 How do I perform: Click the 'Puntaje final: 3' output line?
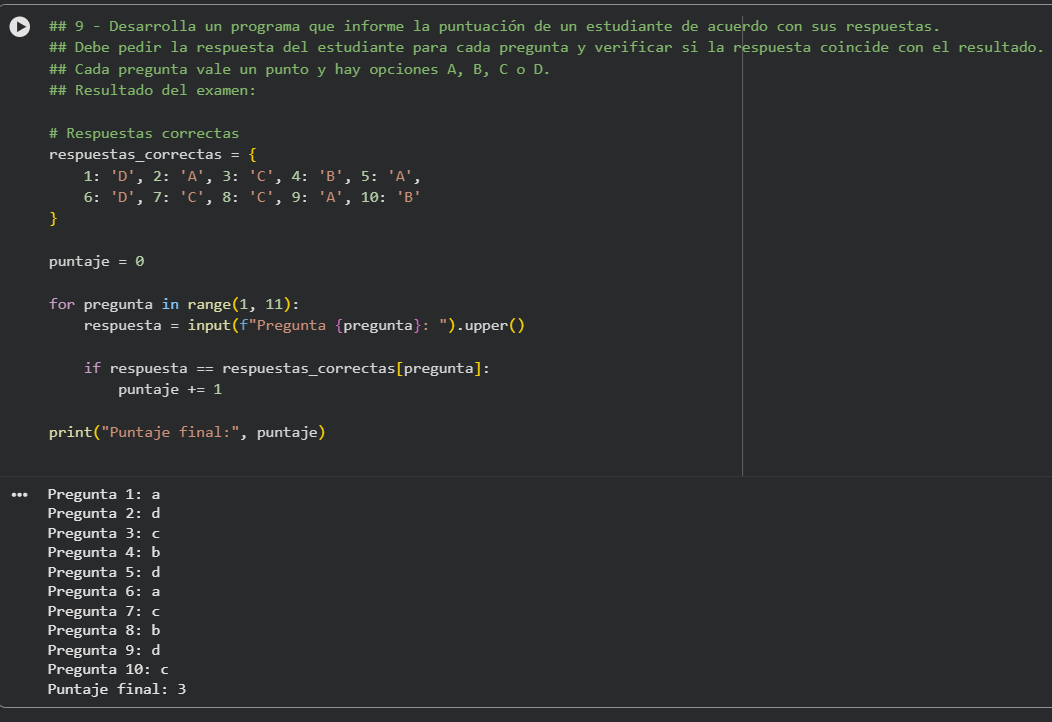pyautogui.click(x=117, y=689)
